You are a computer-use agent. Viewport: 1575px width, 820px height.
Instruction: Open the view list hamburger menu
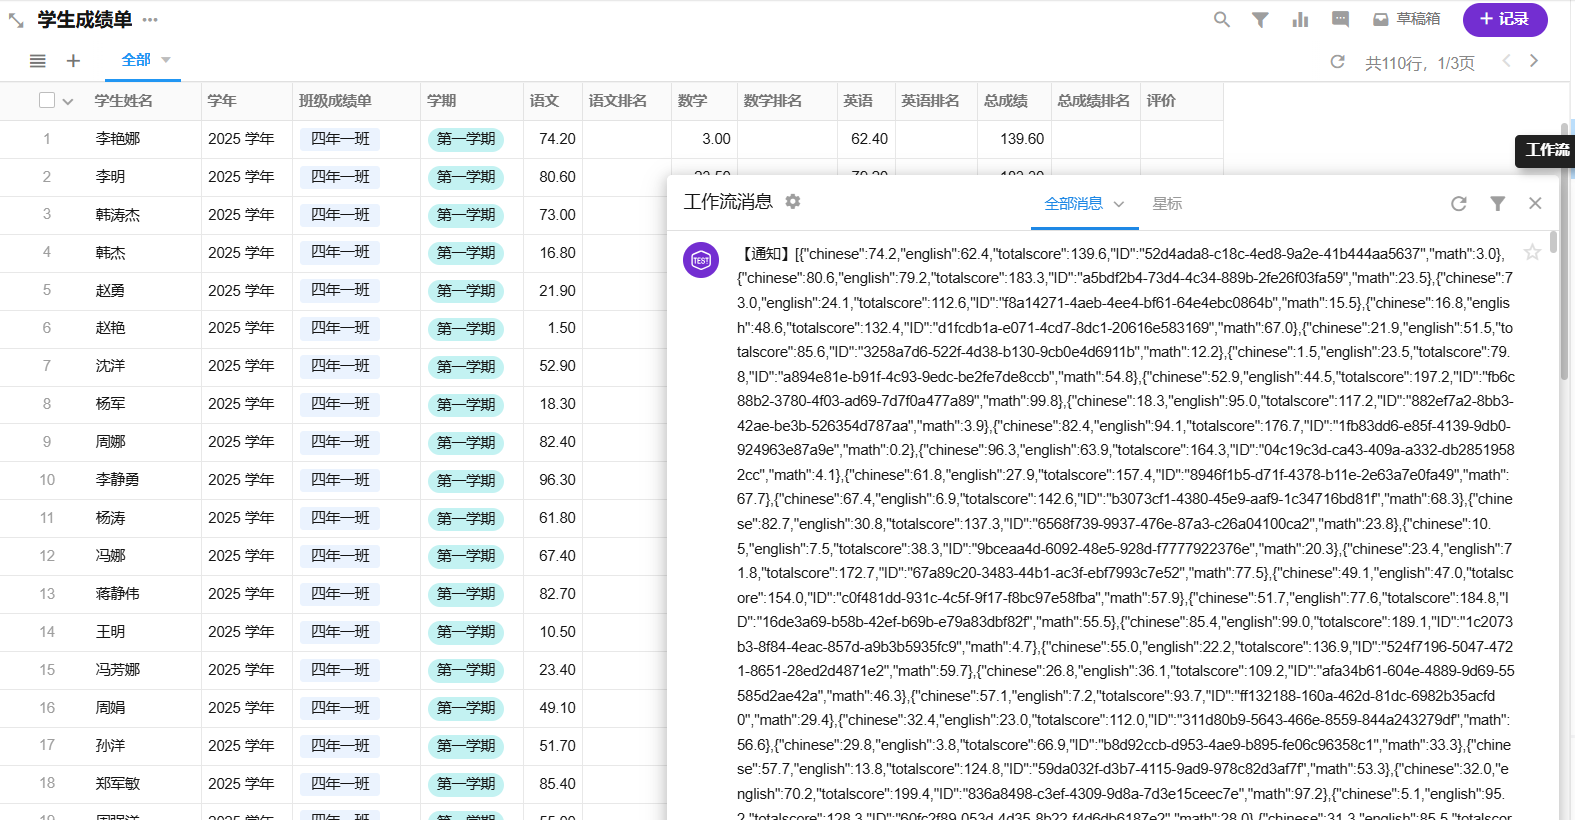(38, 61)
